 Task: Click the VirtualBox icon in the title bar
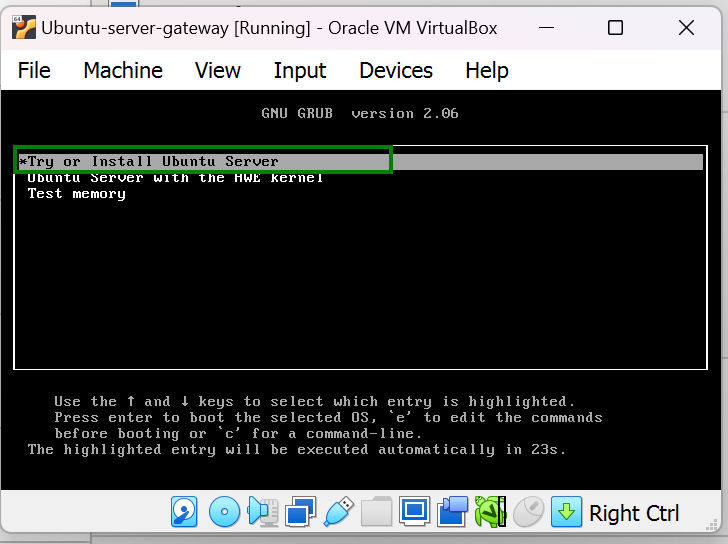[x=24, y=27]
